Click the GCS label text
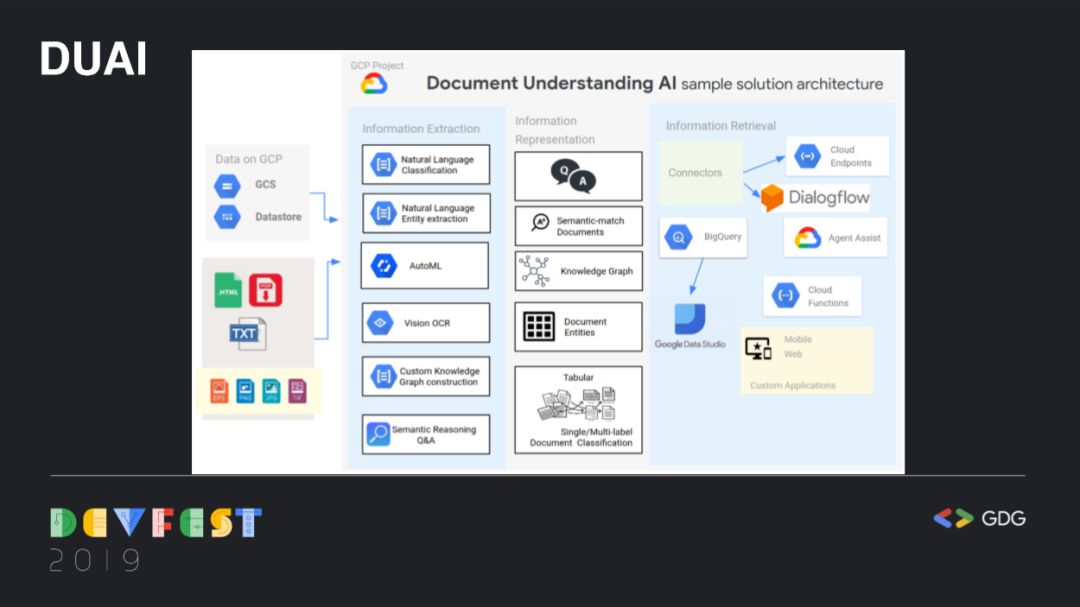This screenshot has height=607, width=1080. (265, 185)
